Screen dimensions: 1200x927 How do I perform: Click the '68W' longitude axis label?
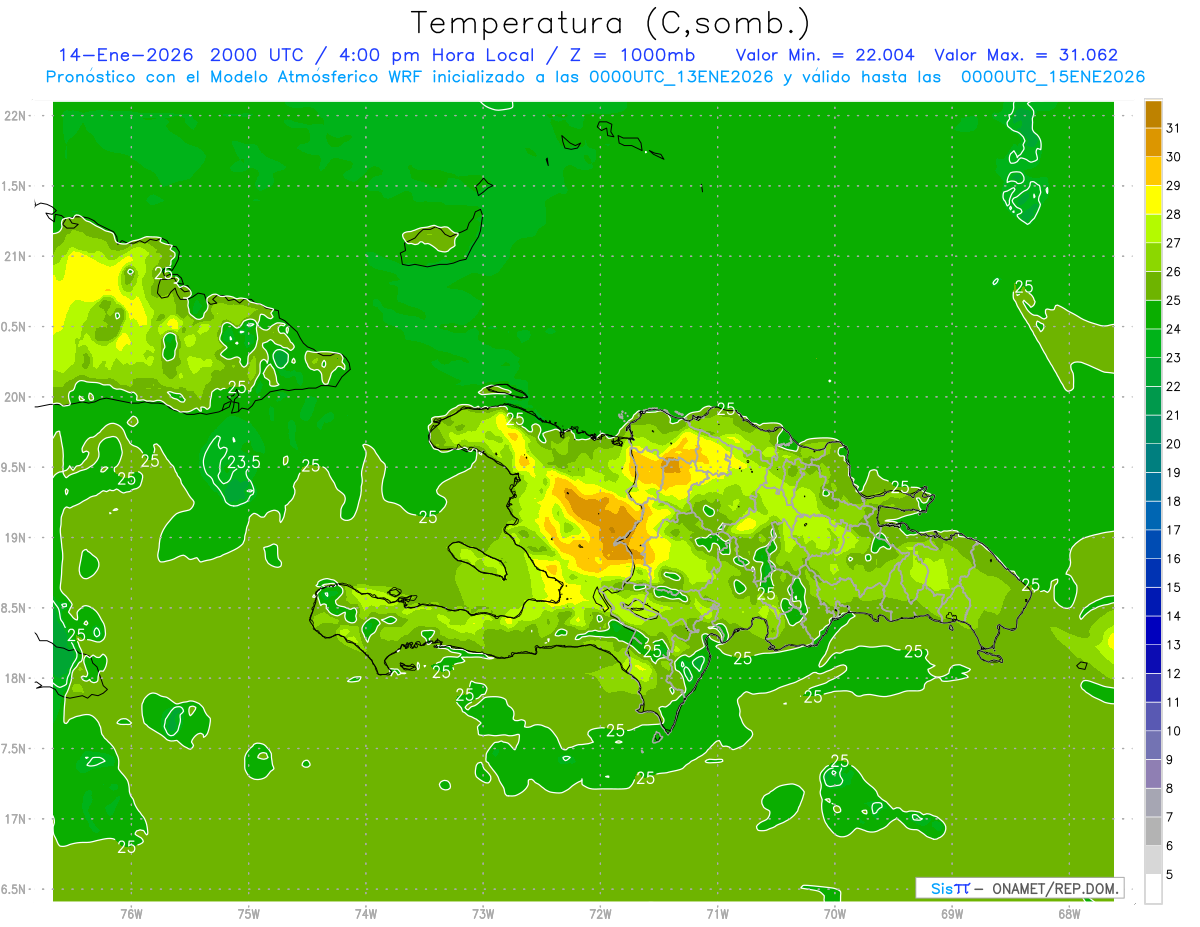(x=1069, y=914)
